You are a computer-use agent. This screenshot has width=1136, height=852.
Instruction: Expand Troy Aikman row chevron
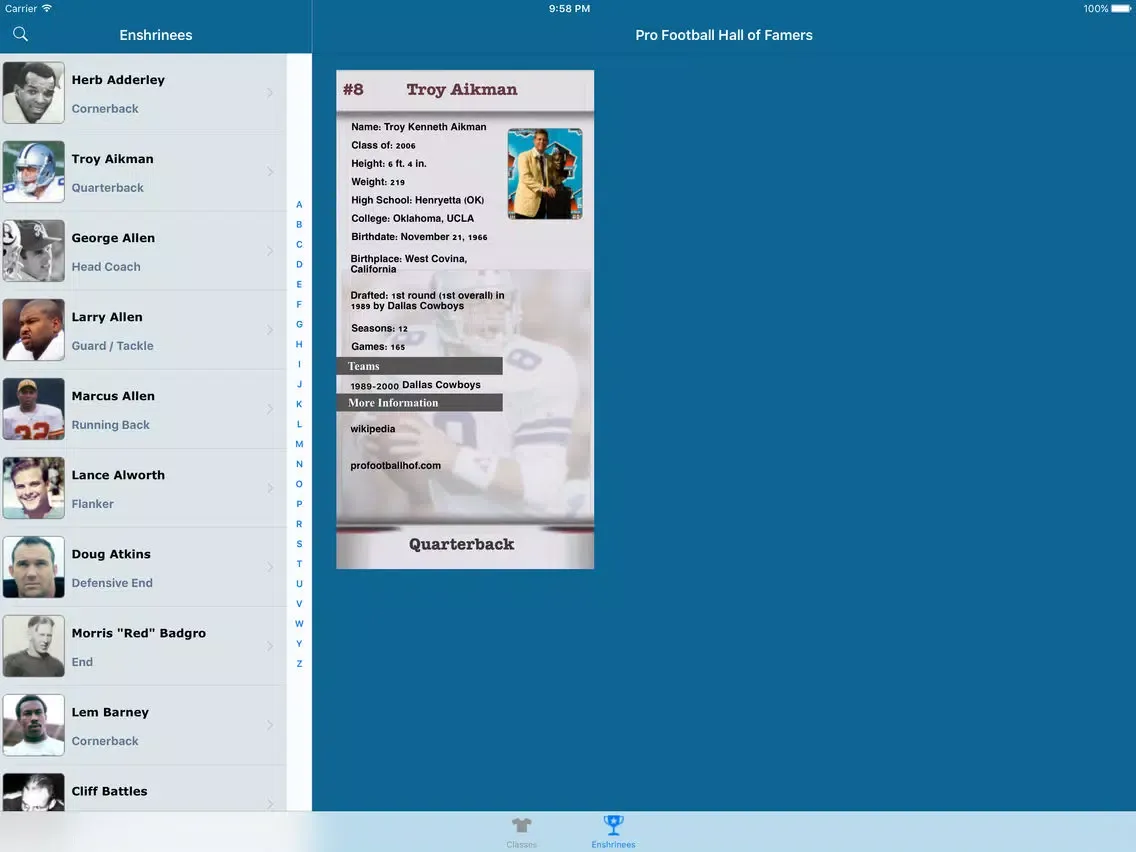point(270,172)
